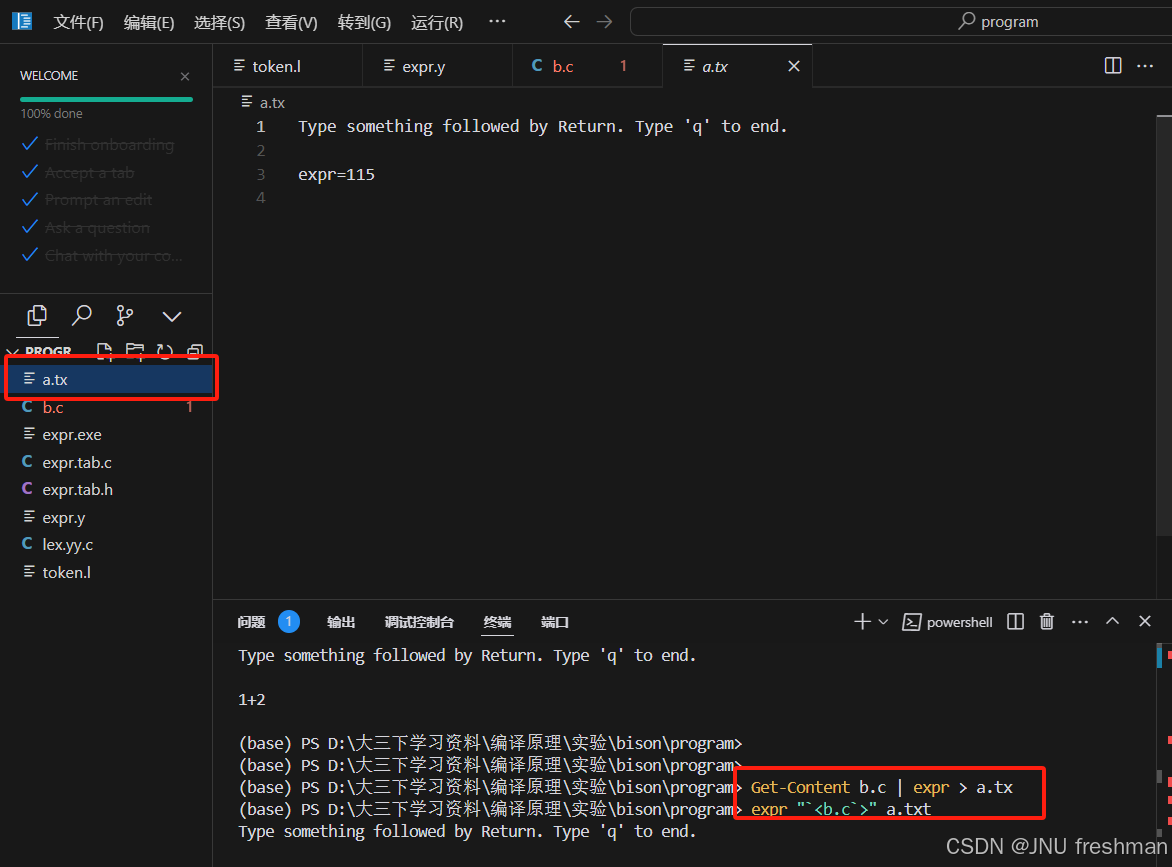Create a new terminal with plus
Screen dimensions: 1172x867
(x=863, y=622)
